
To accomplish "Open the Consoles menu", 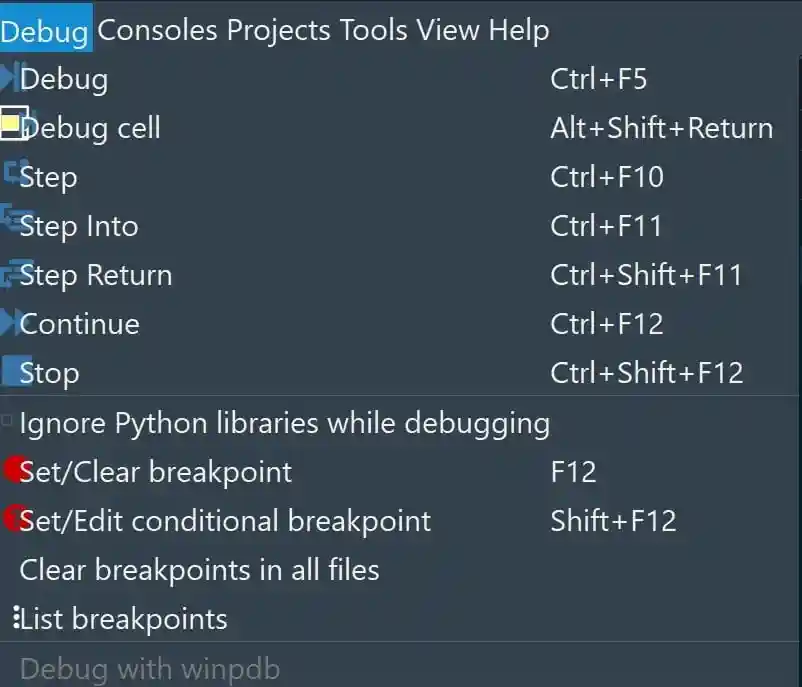I will (x=157, y=30).
